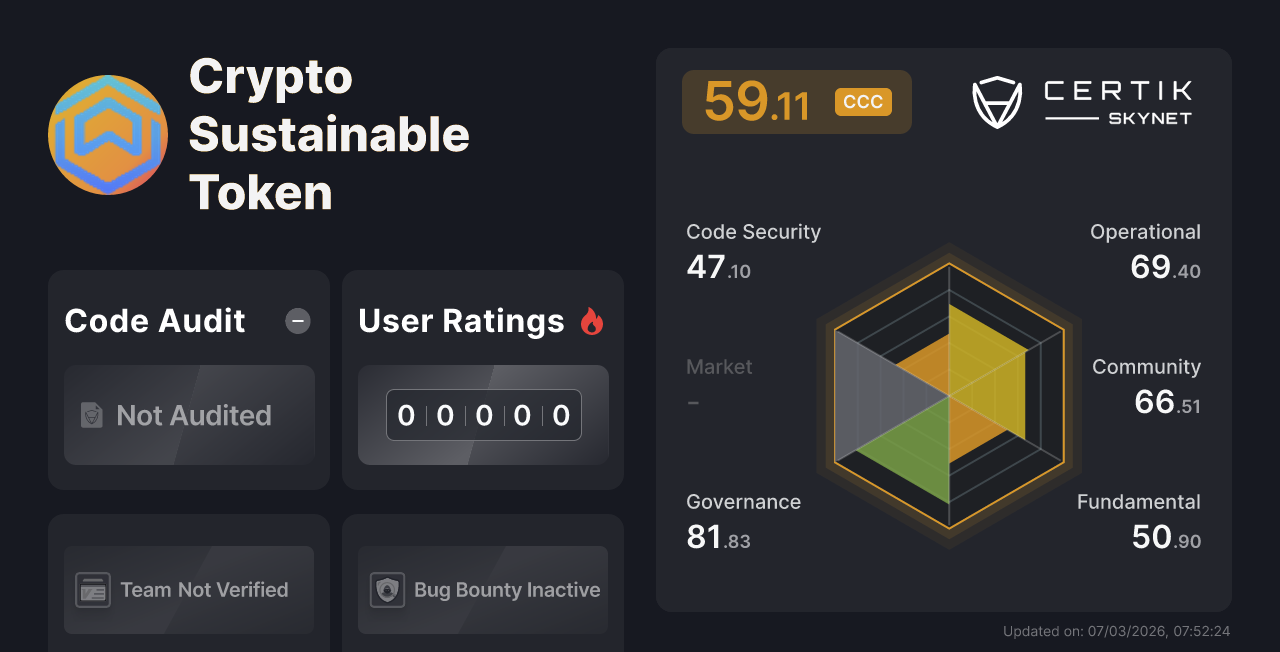The height and width of the screenshot is (652, 1280).
Task: Expand the Governance score details
Action: pos(743,519)
